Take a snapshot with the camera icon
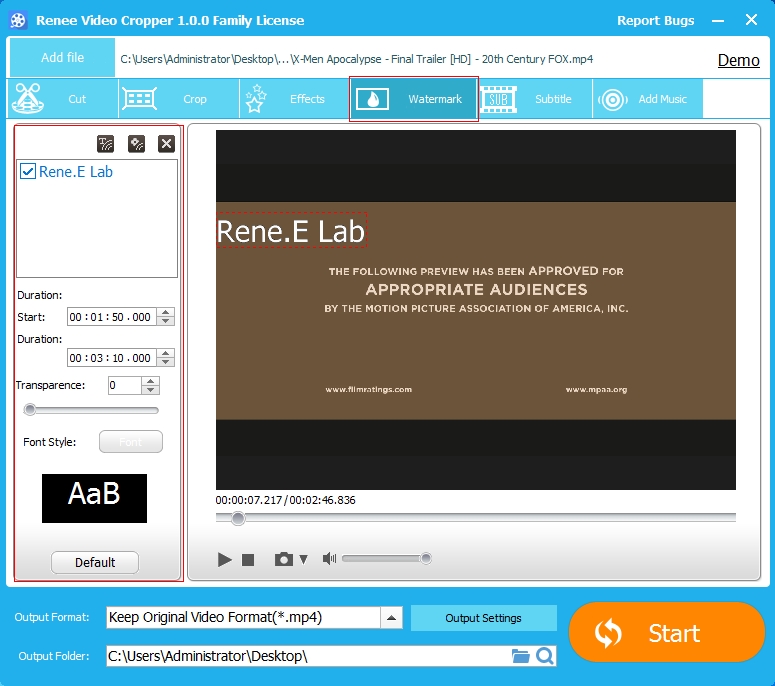The height and width of the screenshot is (686, 775). [284, 559]
